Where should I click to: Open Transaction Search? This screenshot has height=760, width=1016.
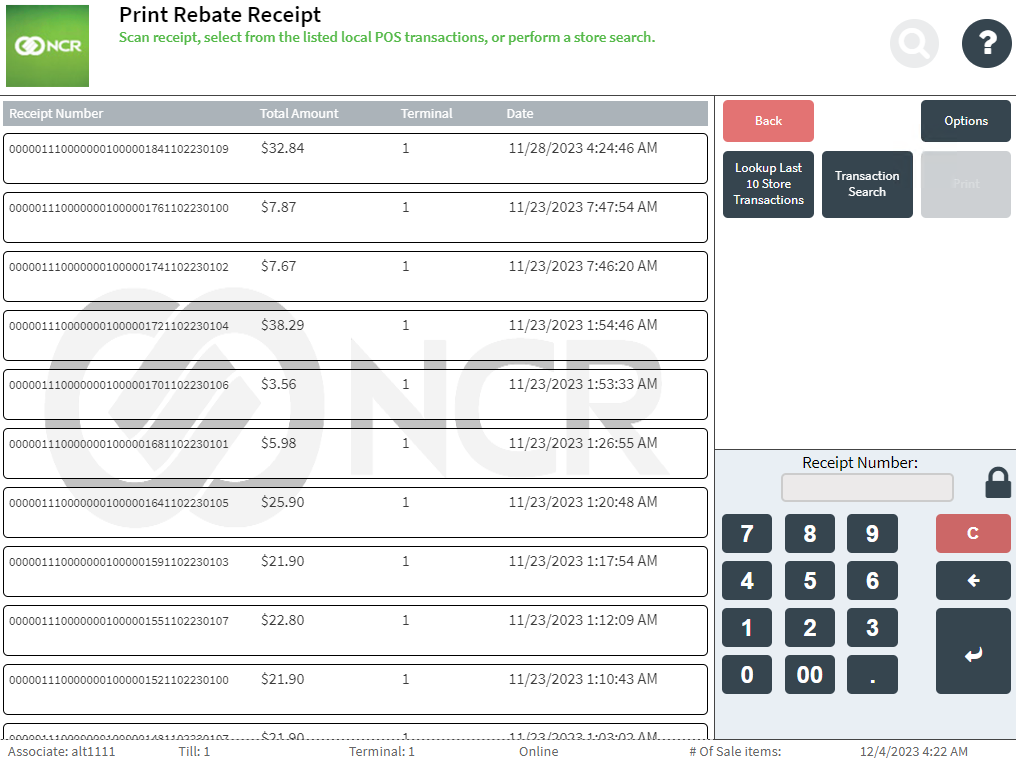point(866,184)
